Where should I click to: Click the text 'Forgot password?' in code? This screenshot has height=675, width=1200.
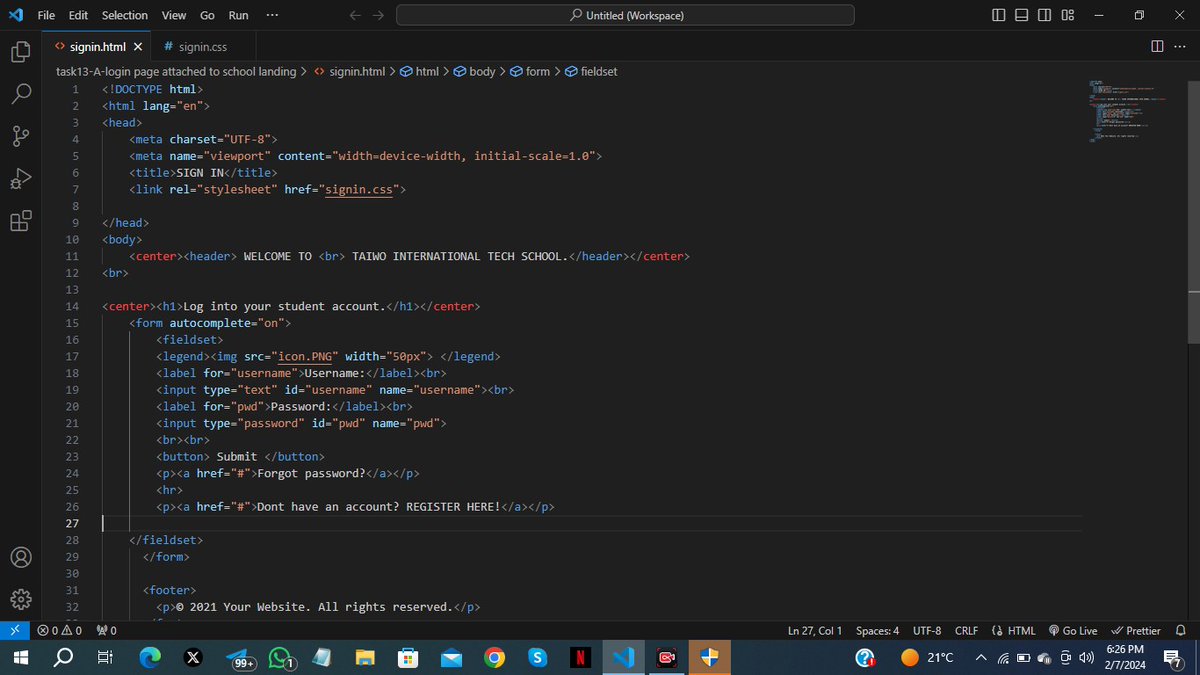pyautogui.click(x=311, y=473)
